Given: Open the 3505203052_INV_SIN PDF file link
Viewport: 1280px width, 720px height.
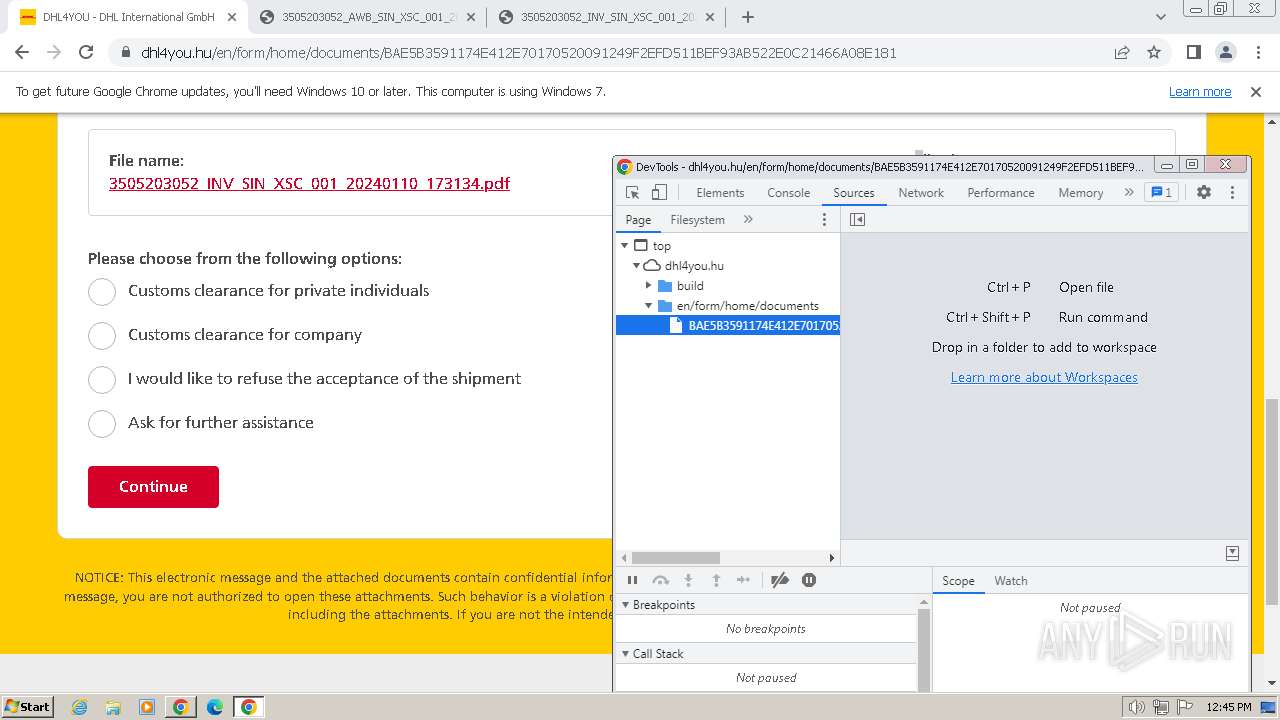Looking at the screenshot, I should 309,184.
